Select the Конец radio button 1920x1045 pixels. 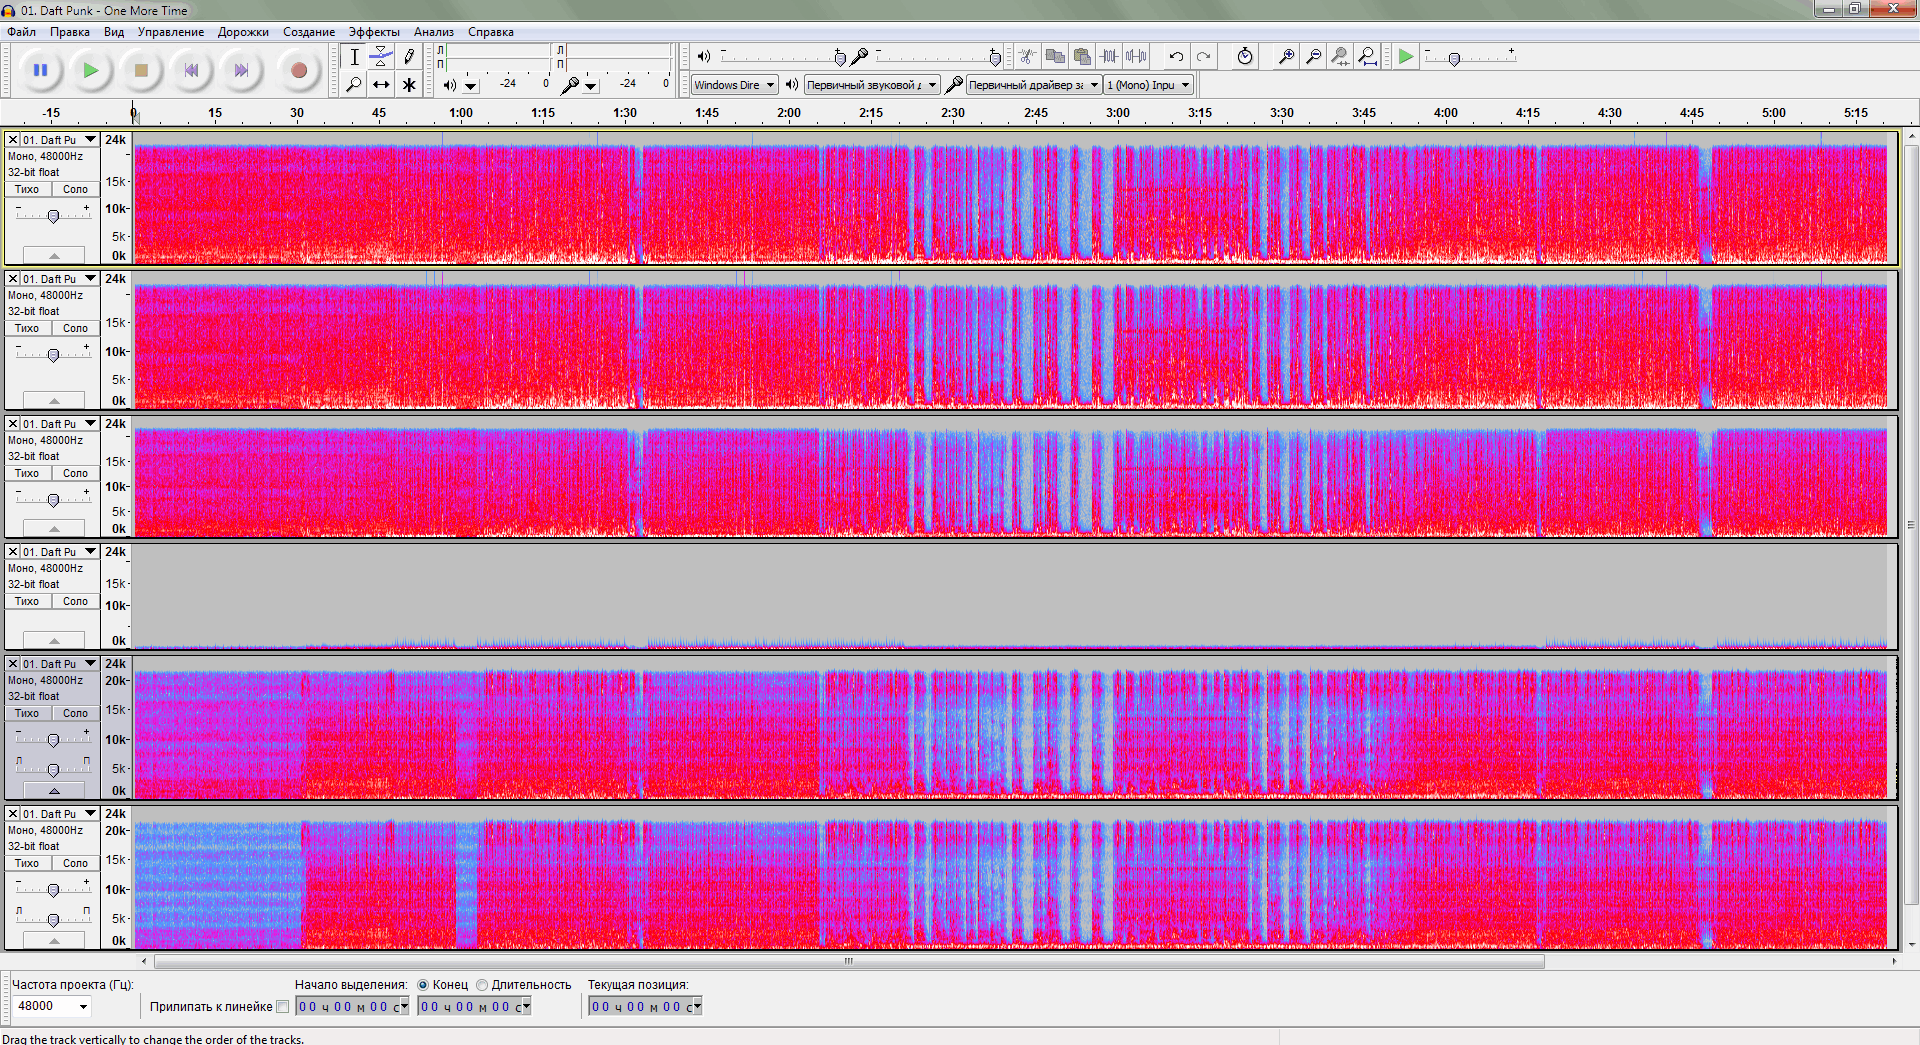coord(423,985)
